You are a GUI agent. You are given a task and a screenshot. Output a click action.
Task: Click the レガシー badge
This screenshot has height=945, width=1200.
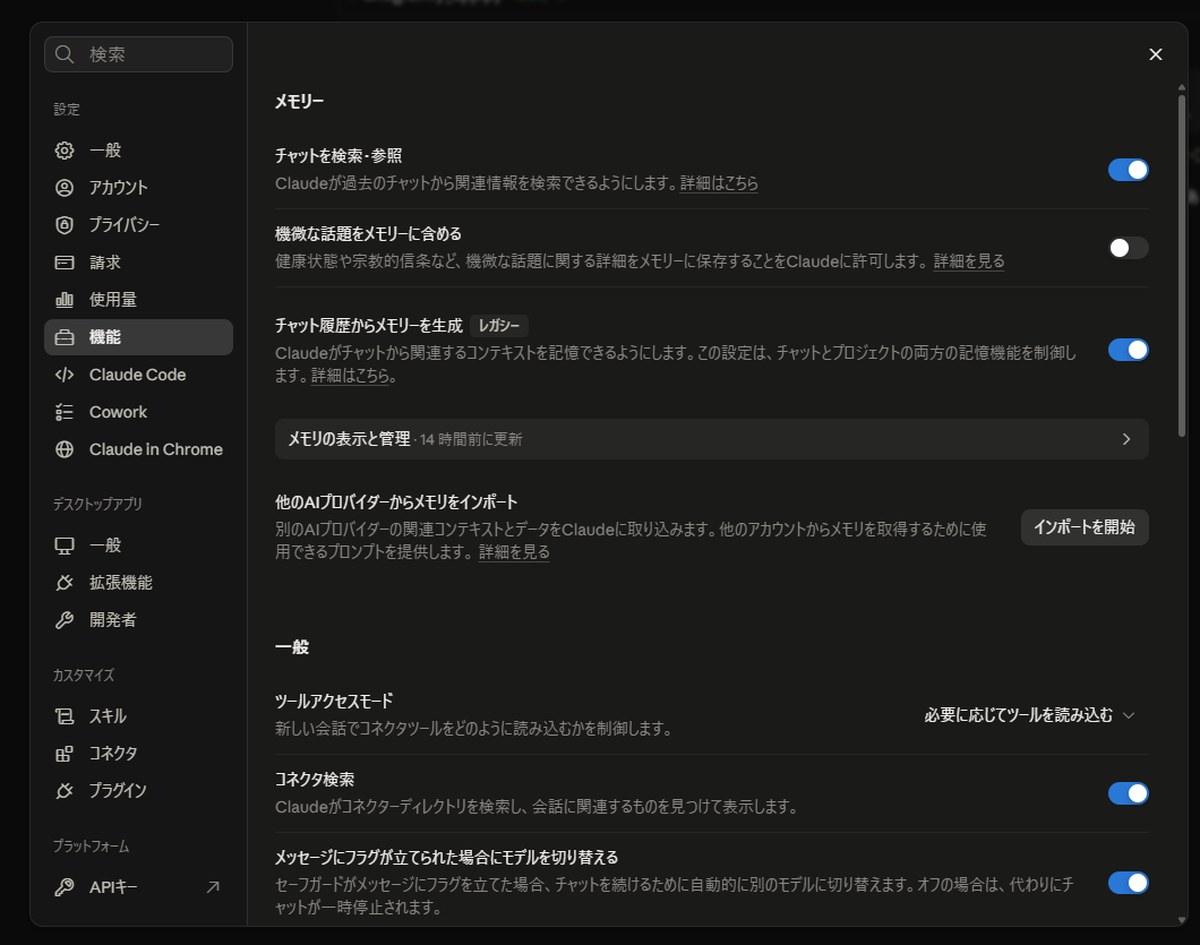point(499,326)
